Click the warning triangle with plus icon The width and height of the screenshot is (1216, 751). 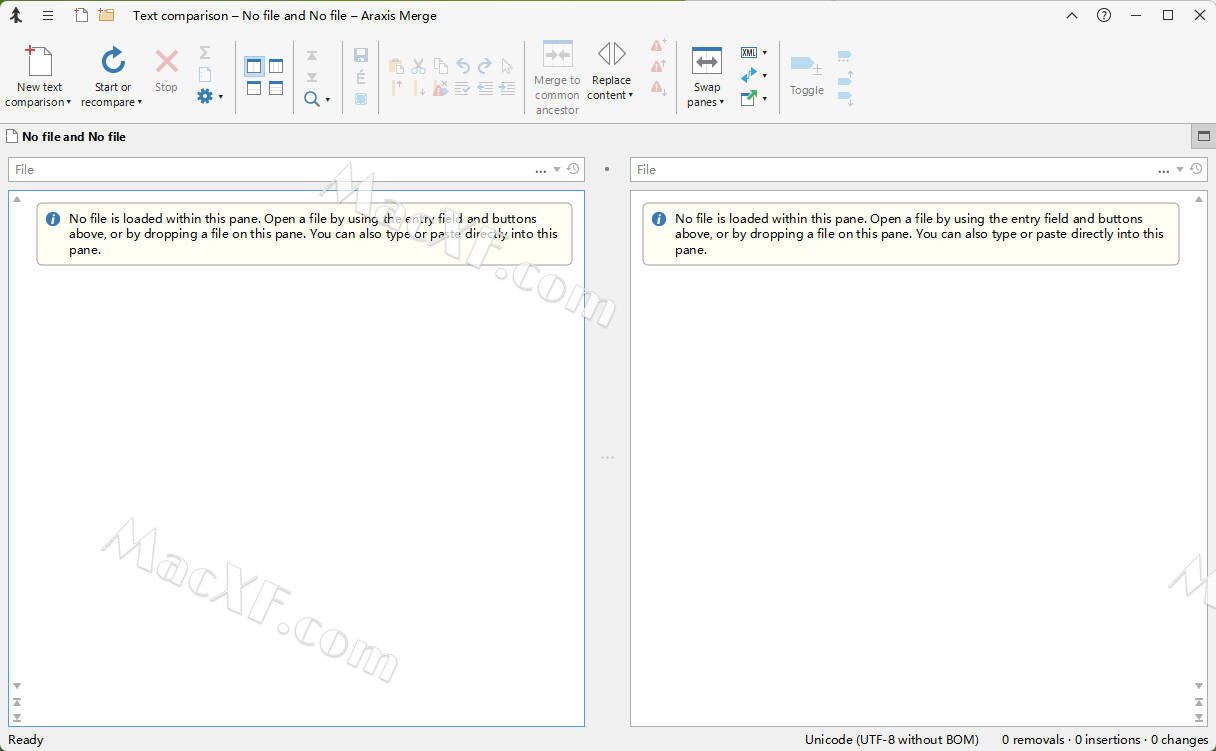pos(658,45)
